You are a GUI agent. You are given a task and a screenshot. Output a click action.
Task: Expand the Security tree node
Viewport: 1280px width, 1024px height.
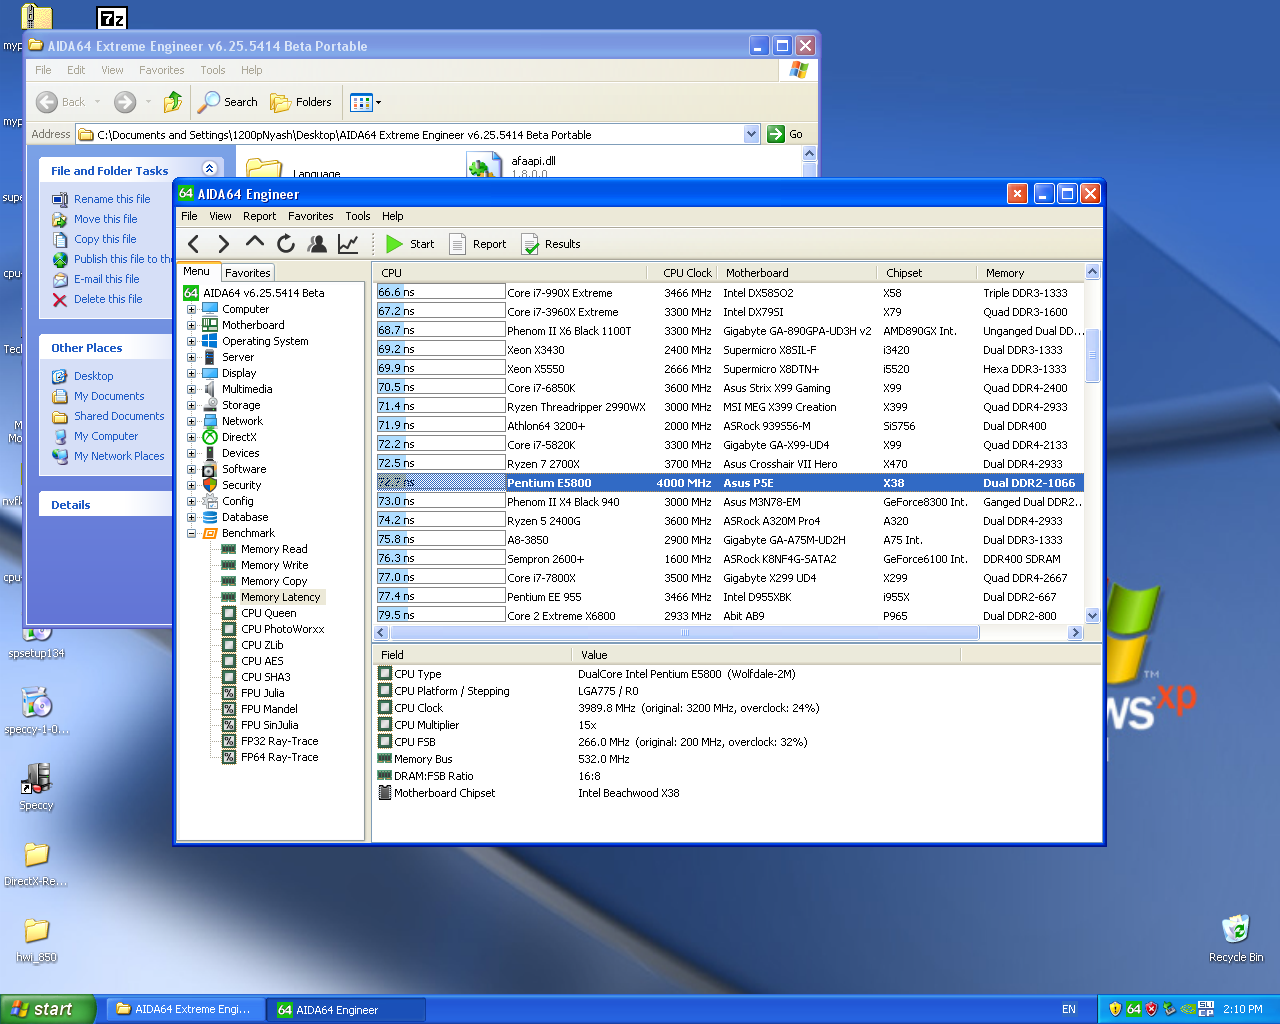pos(191,485)
